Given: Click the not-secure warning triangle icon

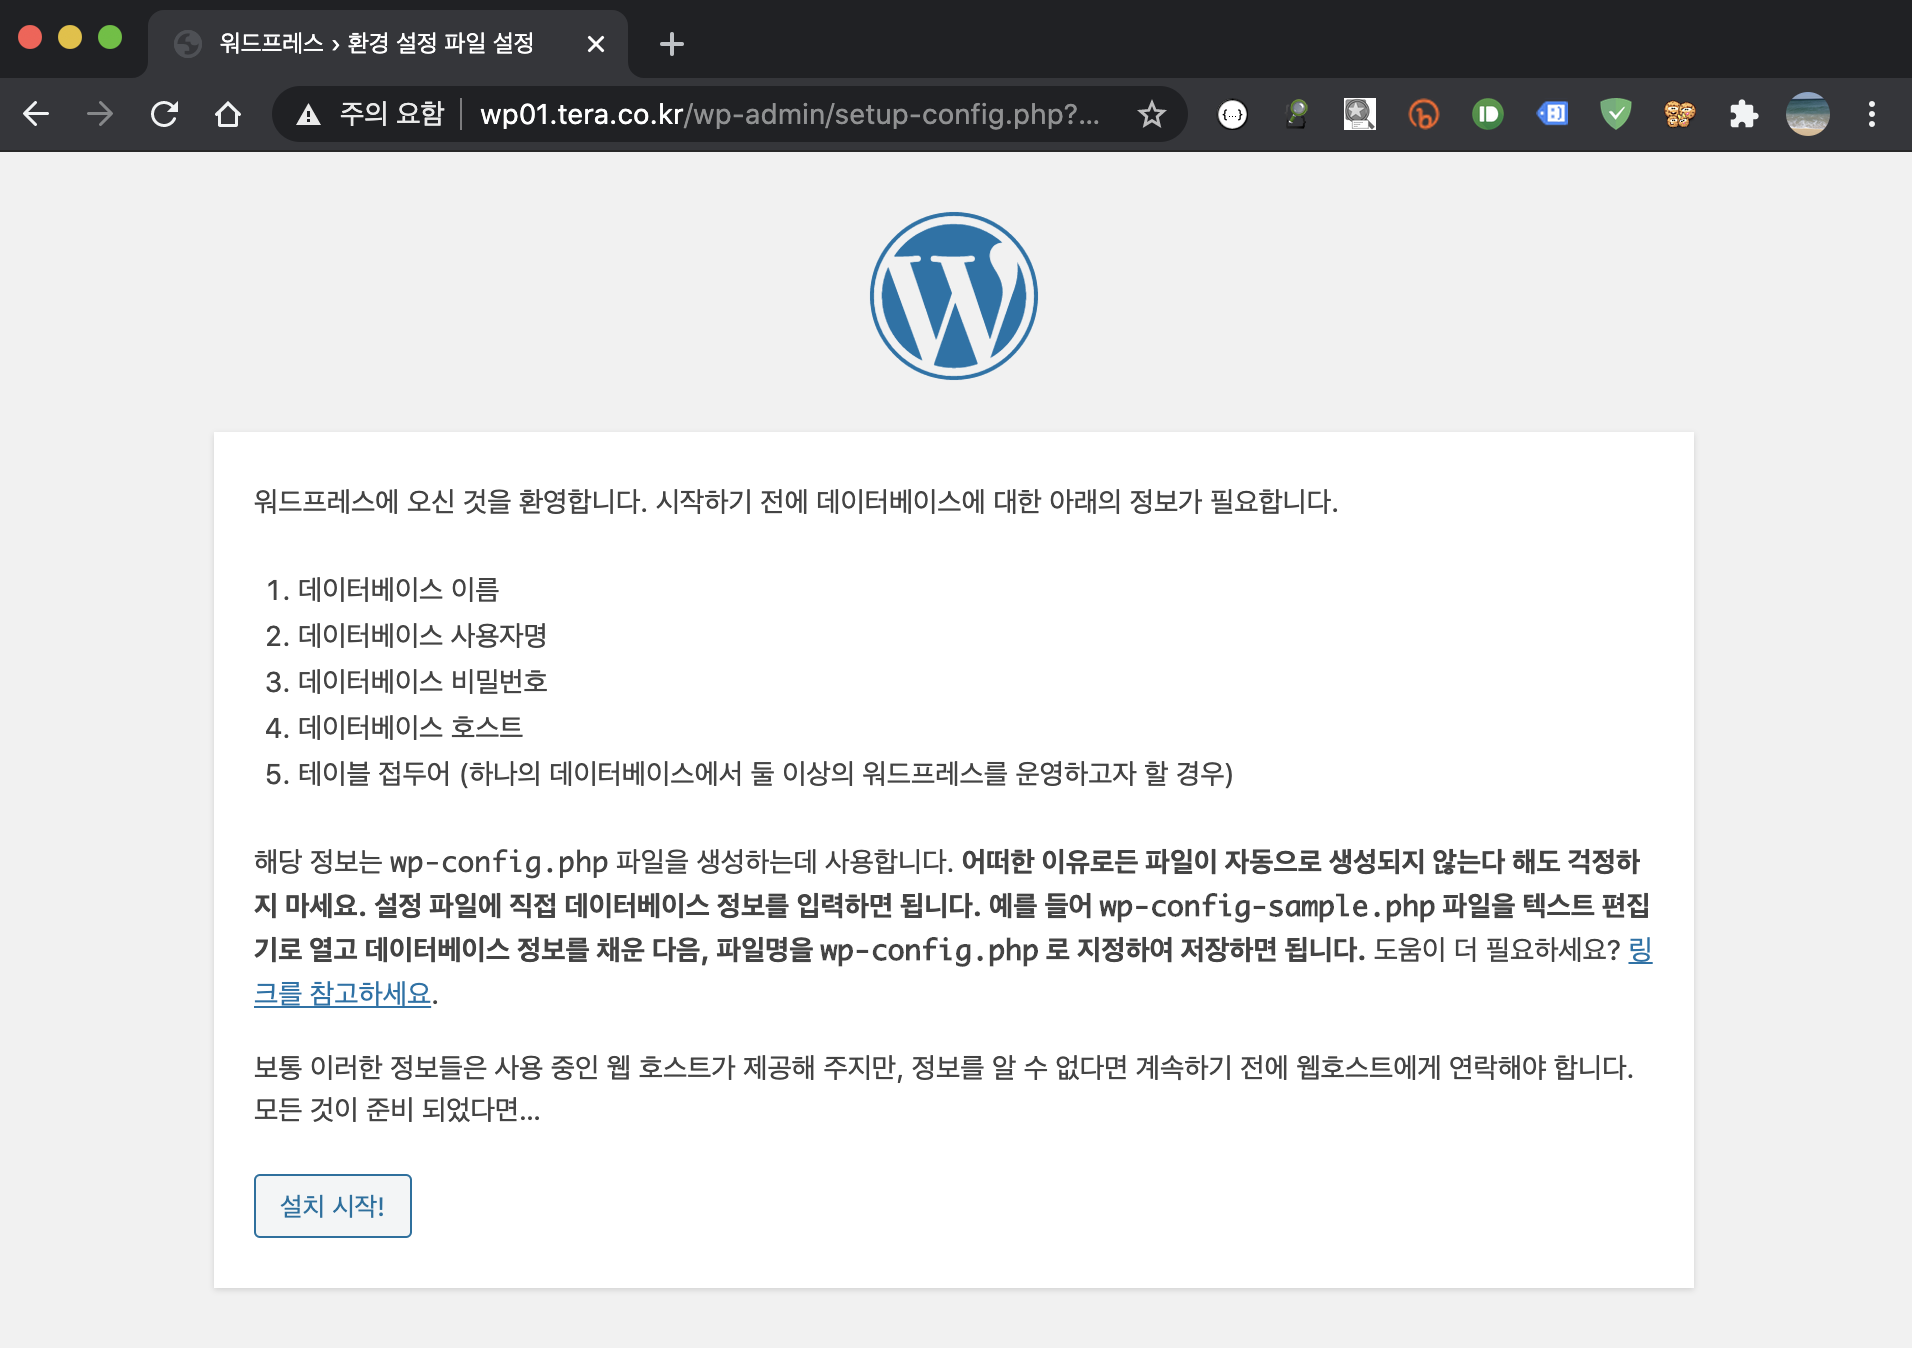Looking at the screenshot, I should 308,115.
